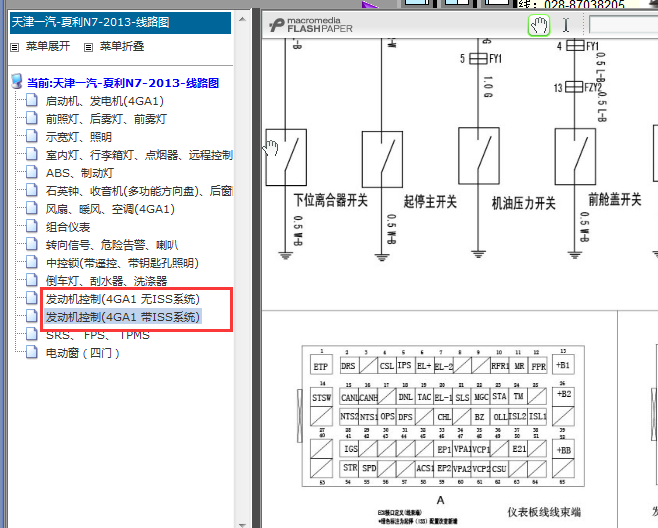Click root node 当前:天津一汽-夏利N7-2013-线路图
658x528 pixels.
[x=123, y=83]
